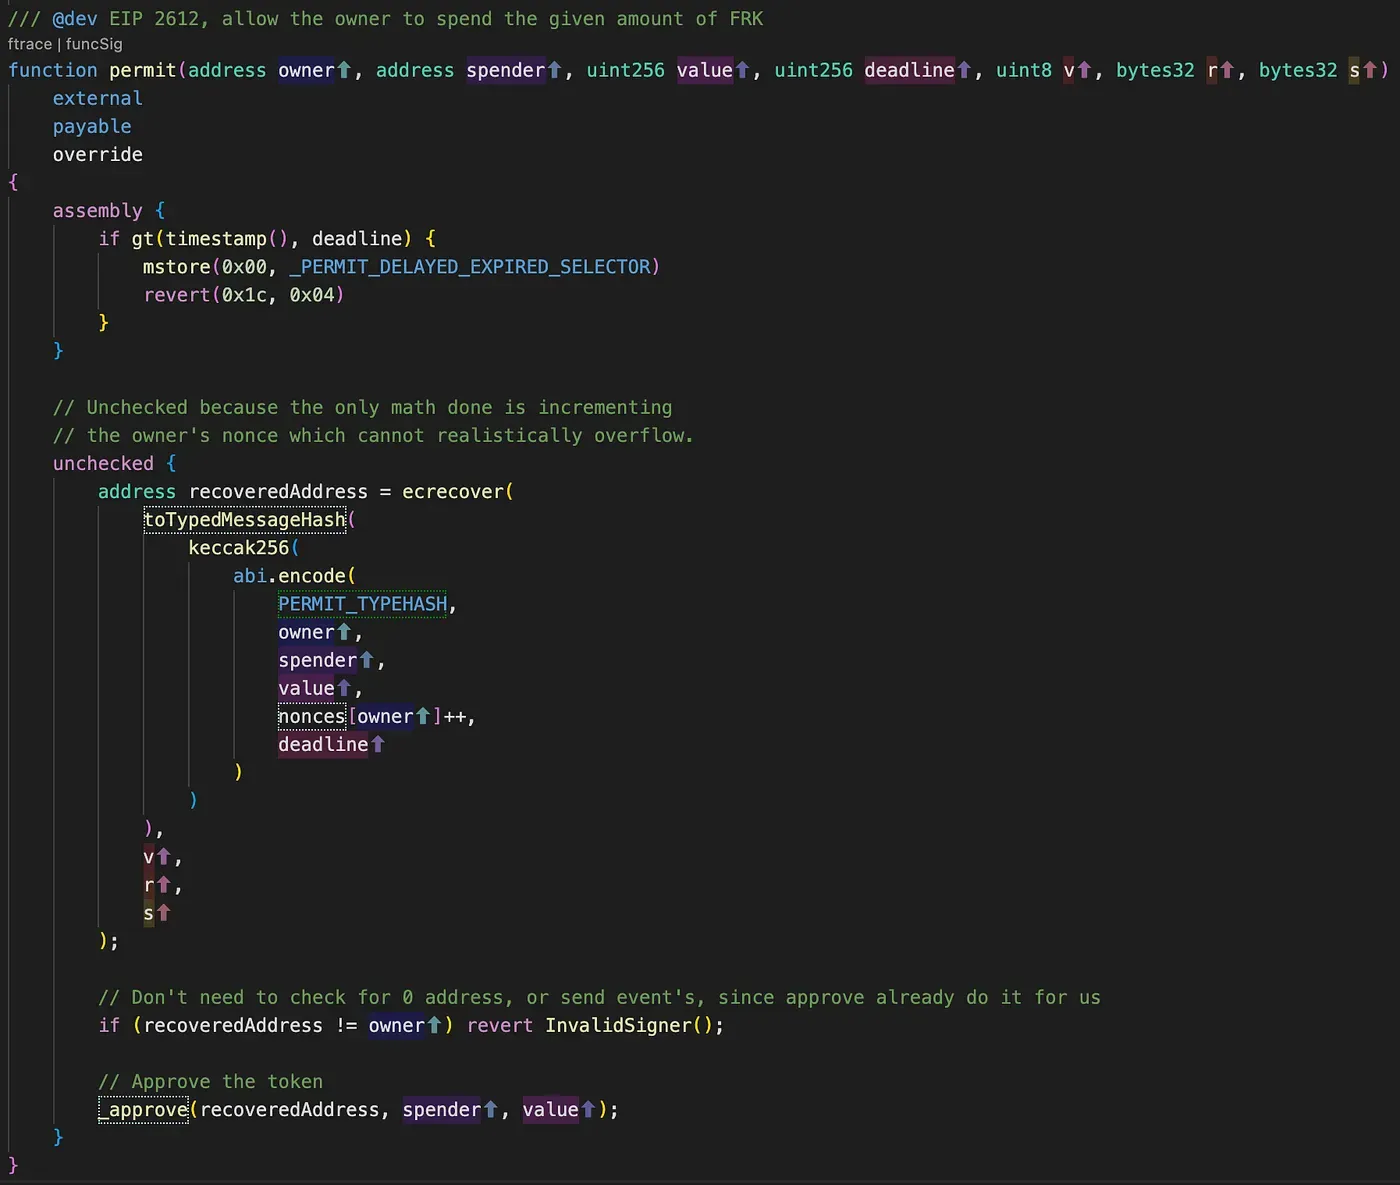Click "owner" in the recoveredAddress != comparison

click(397, 1025)
